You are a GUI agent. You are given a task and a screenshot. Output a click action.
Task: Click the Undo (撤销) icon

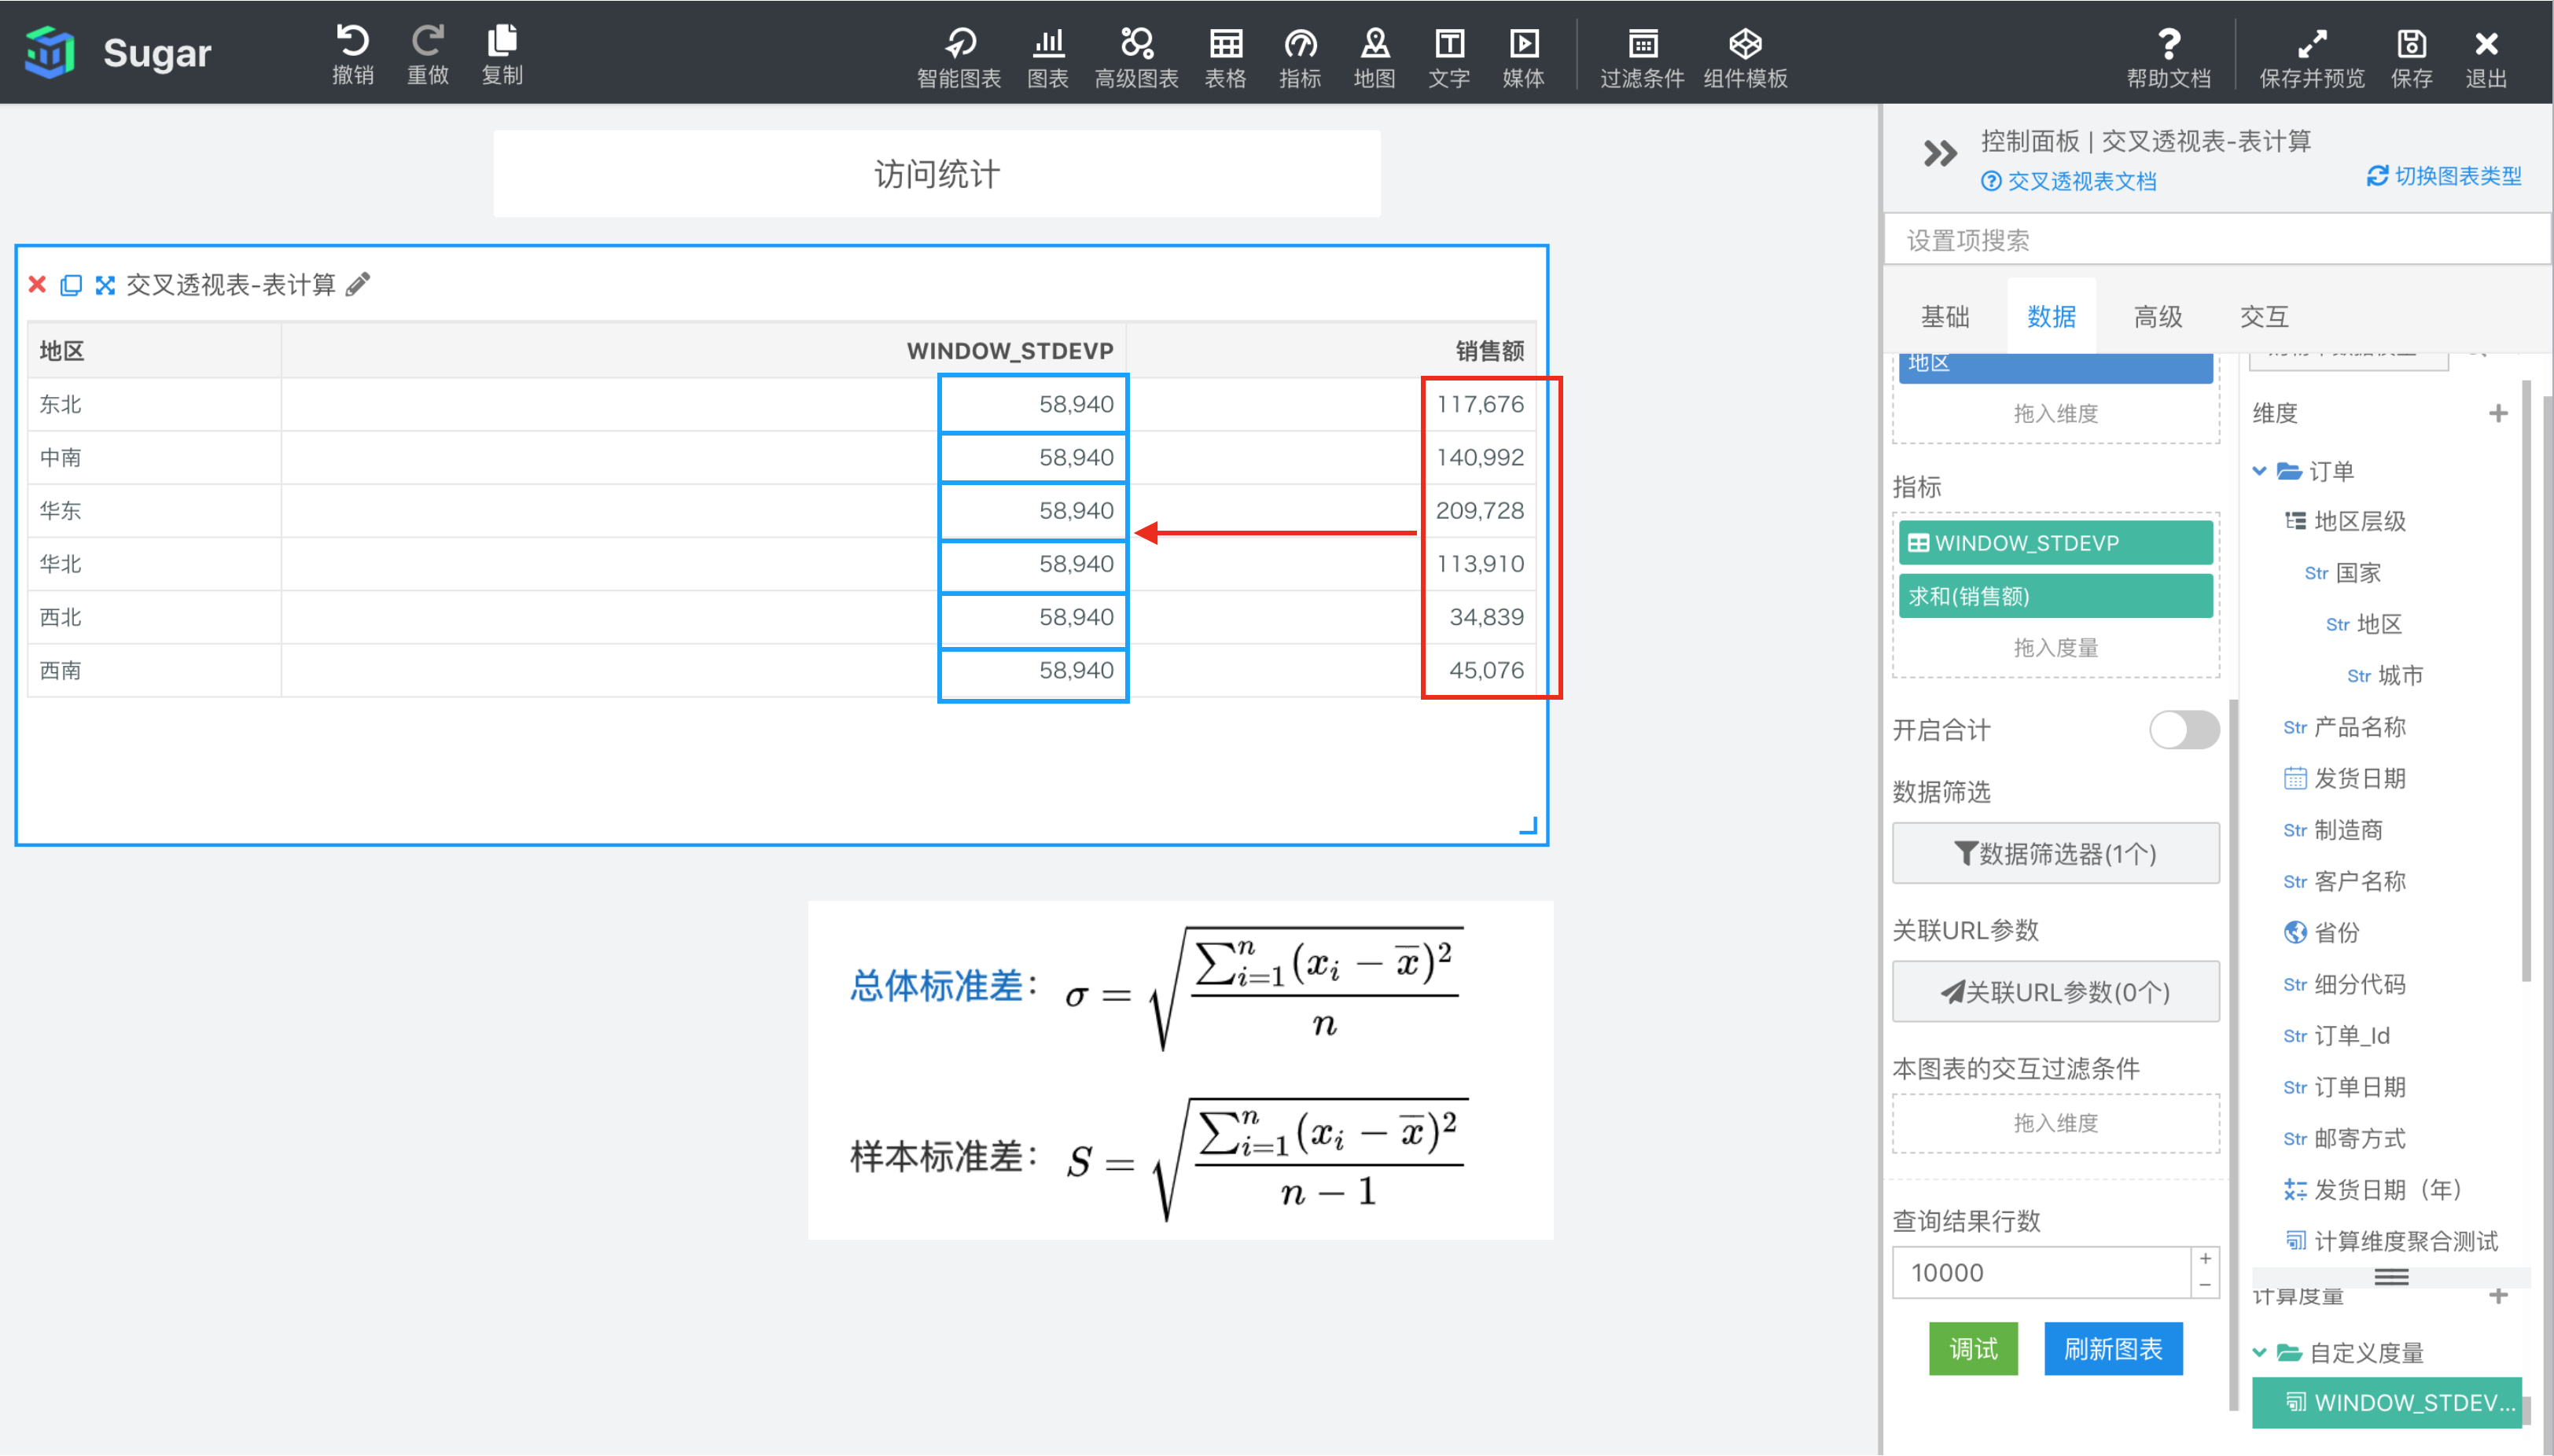352,54
